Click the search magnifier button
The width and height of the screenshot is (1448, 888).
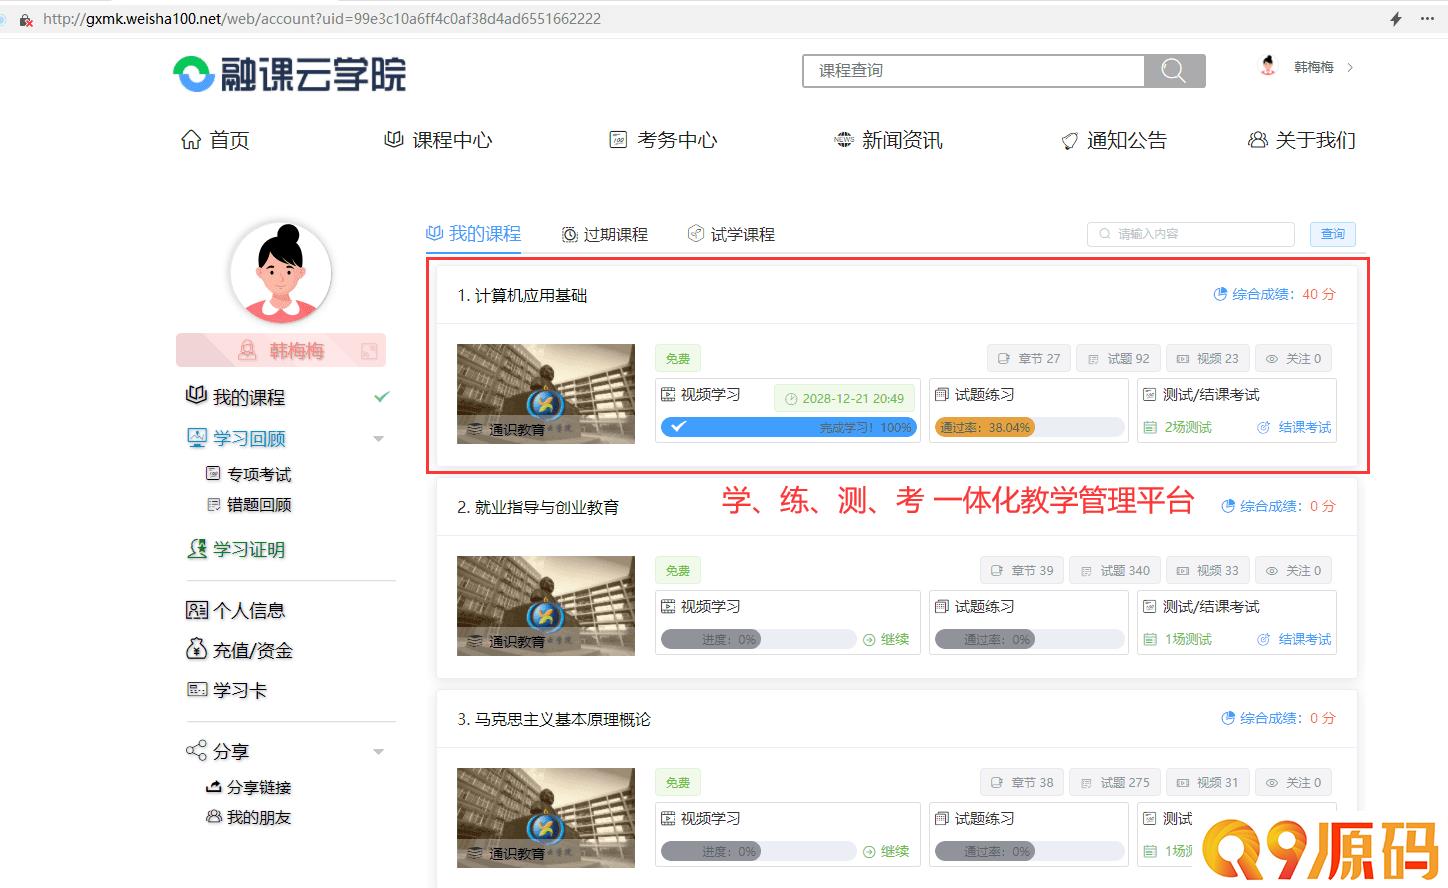[x=1174, y=70]
